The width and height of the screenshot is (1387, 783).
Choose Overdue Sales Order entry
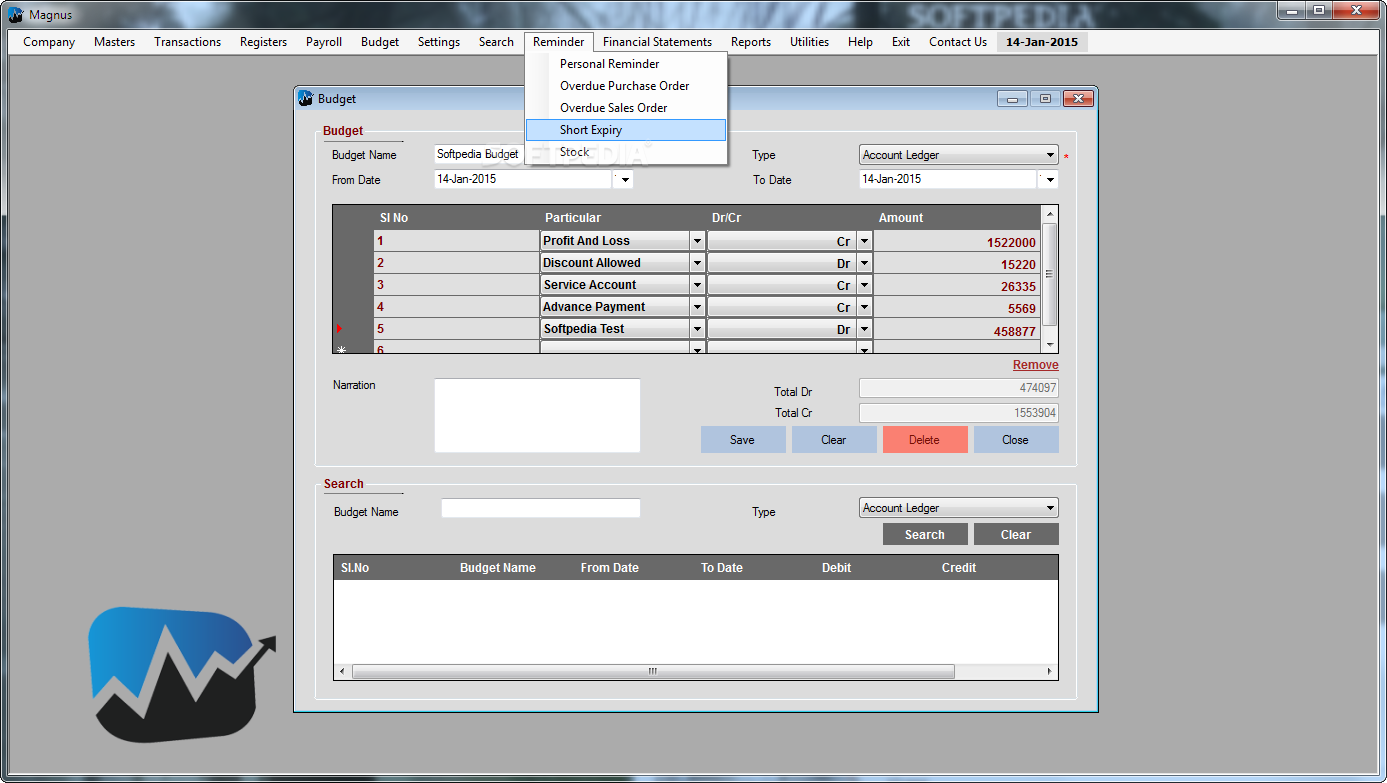pos(626,108)
